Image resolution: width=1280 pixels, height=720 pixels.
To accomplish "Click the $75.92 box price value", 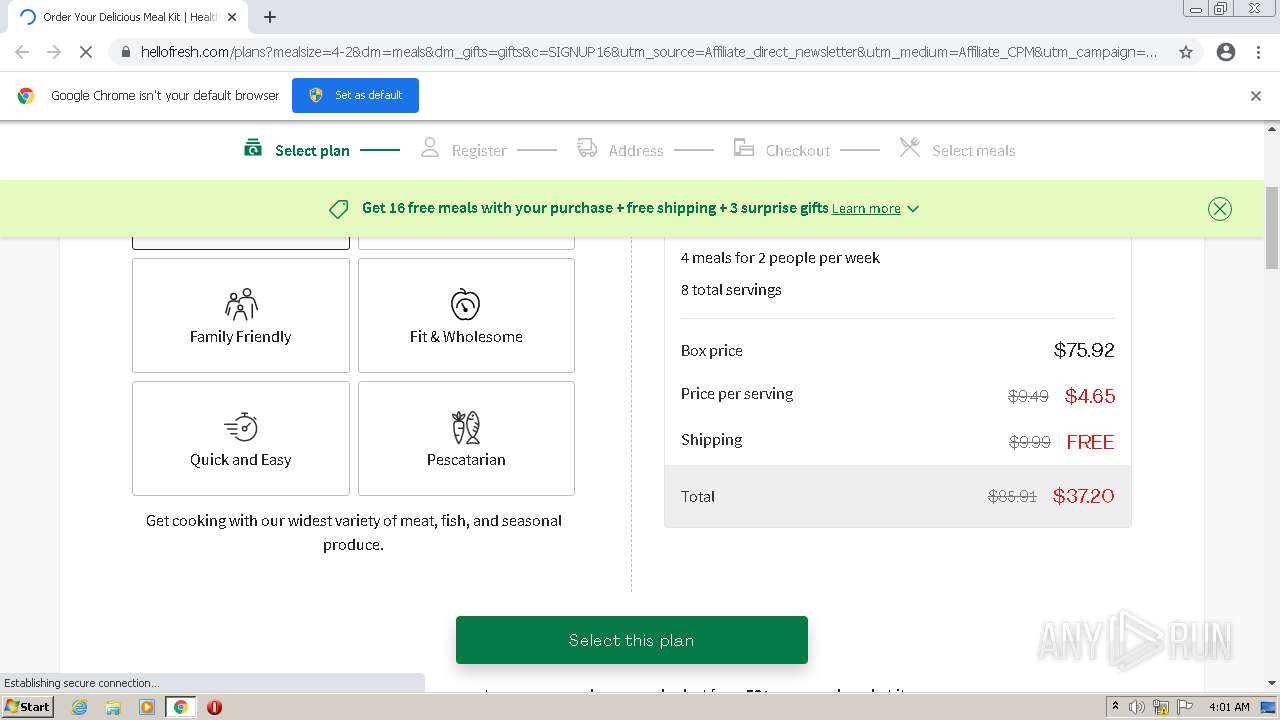I will click(x=1084, y=350).
